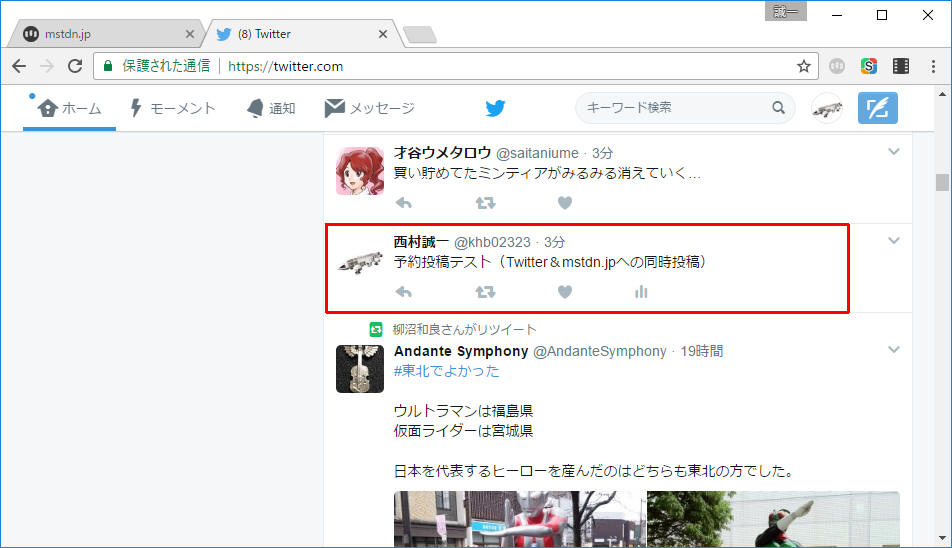Image resolution: width=952 pixels, height=548 pixels.
Task: Go to モーメント in navigation
Action: (x=172, y=108)
